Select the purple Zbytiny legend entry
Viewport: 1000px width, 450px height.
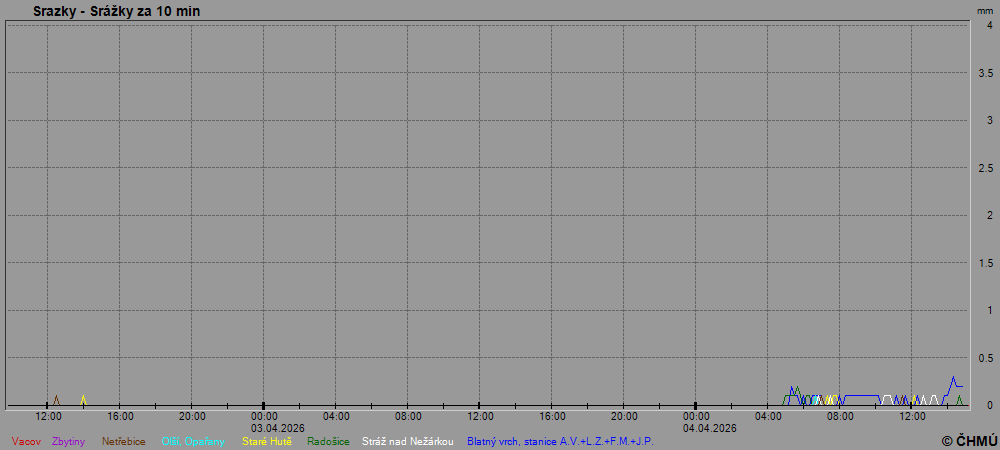point(69,441)
